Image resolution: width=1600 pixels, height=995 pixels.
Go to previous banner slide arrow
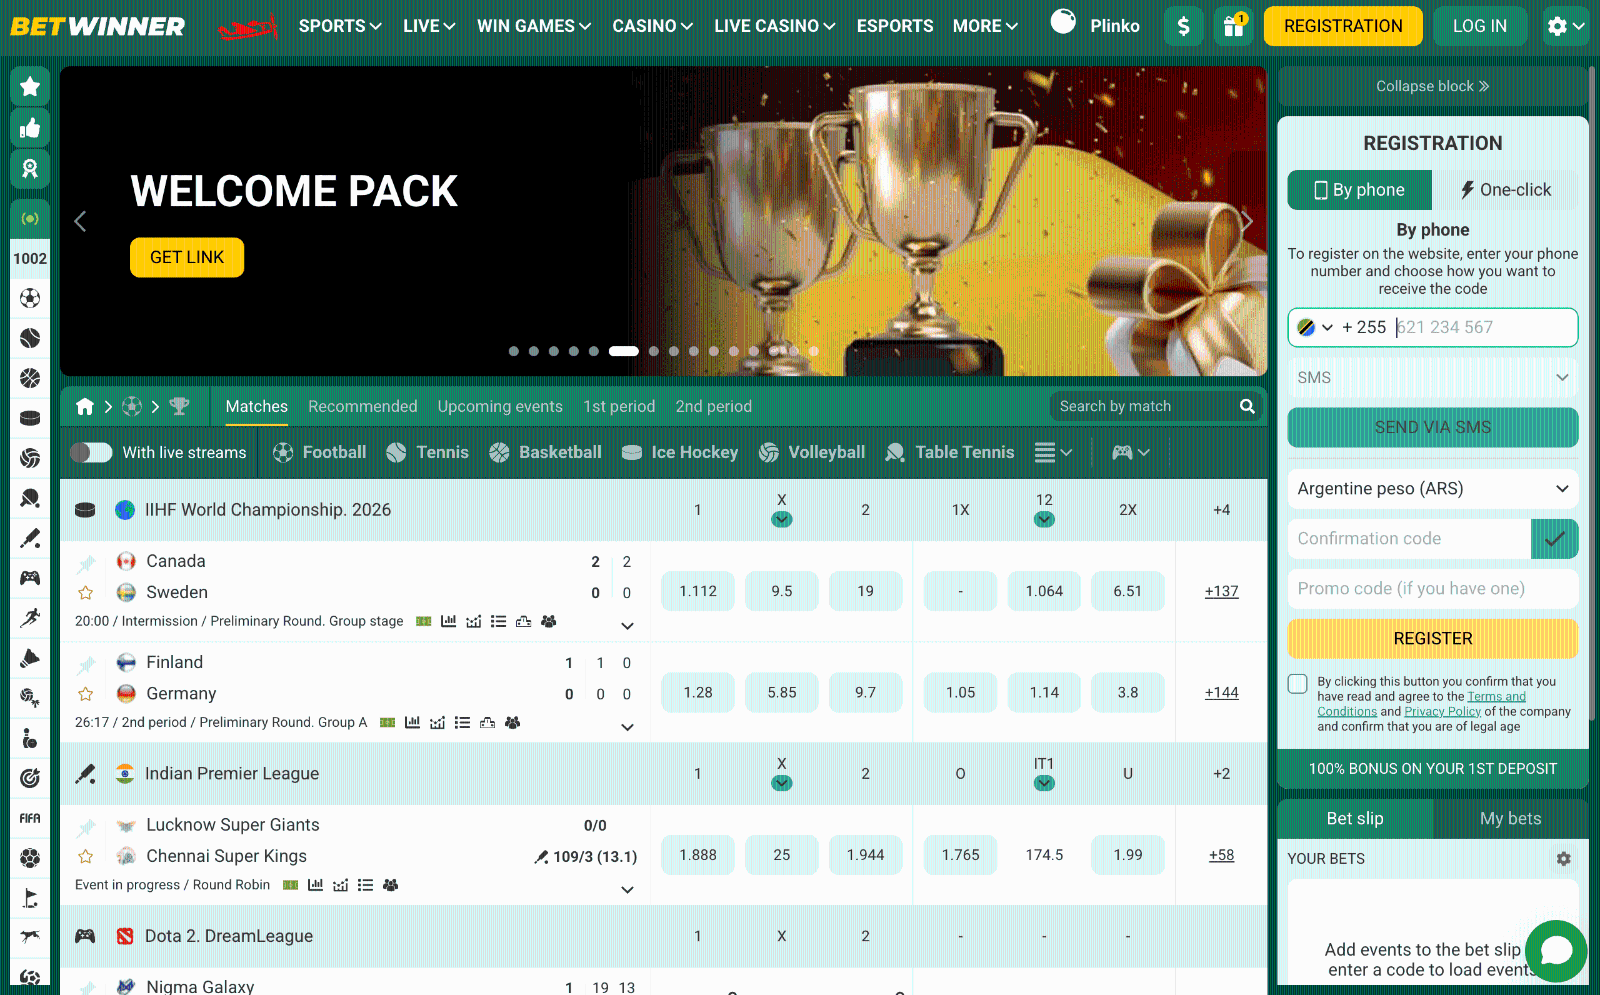80,221
